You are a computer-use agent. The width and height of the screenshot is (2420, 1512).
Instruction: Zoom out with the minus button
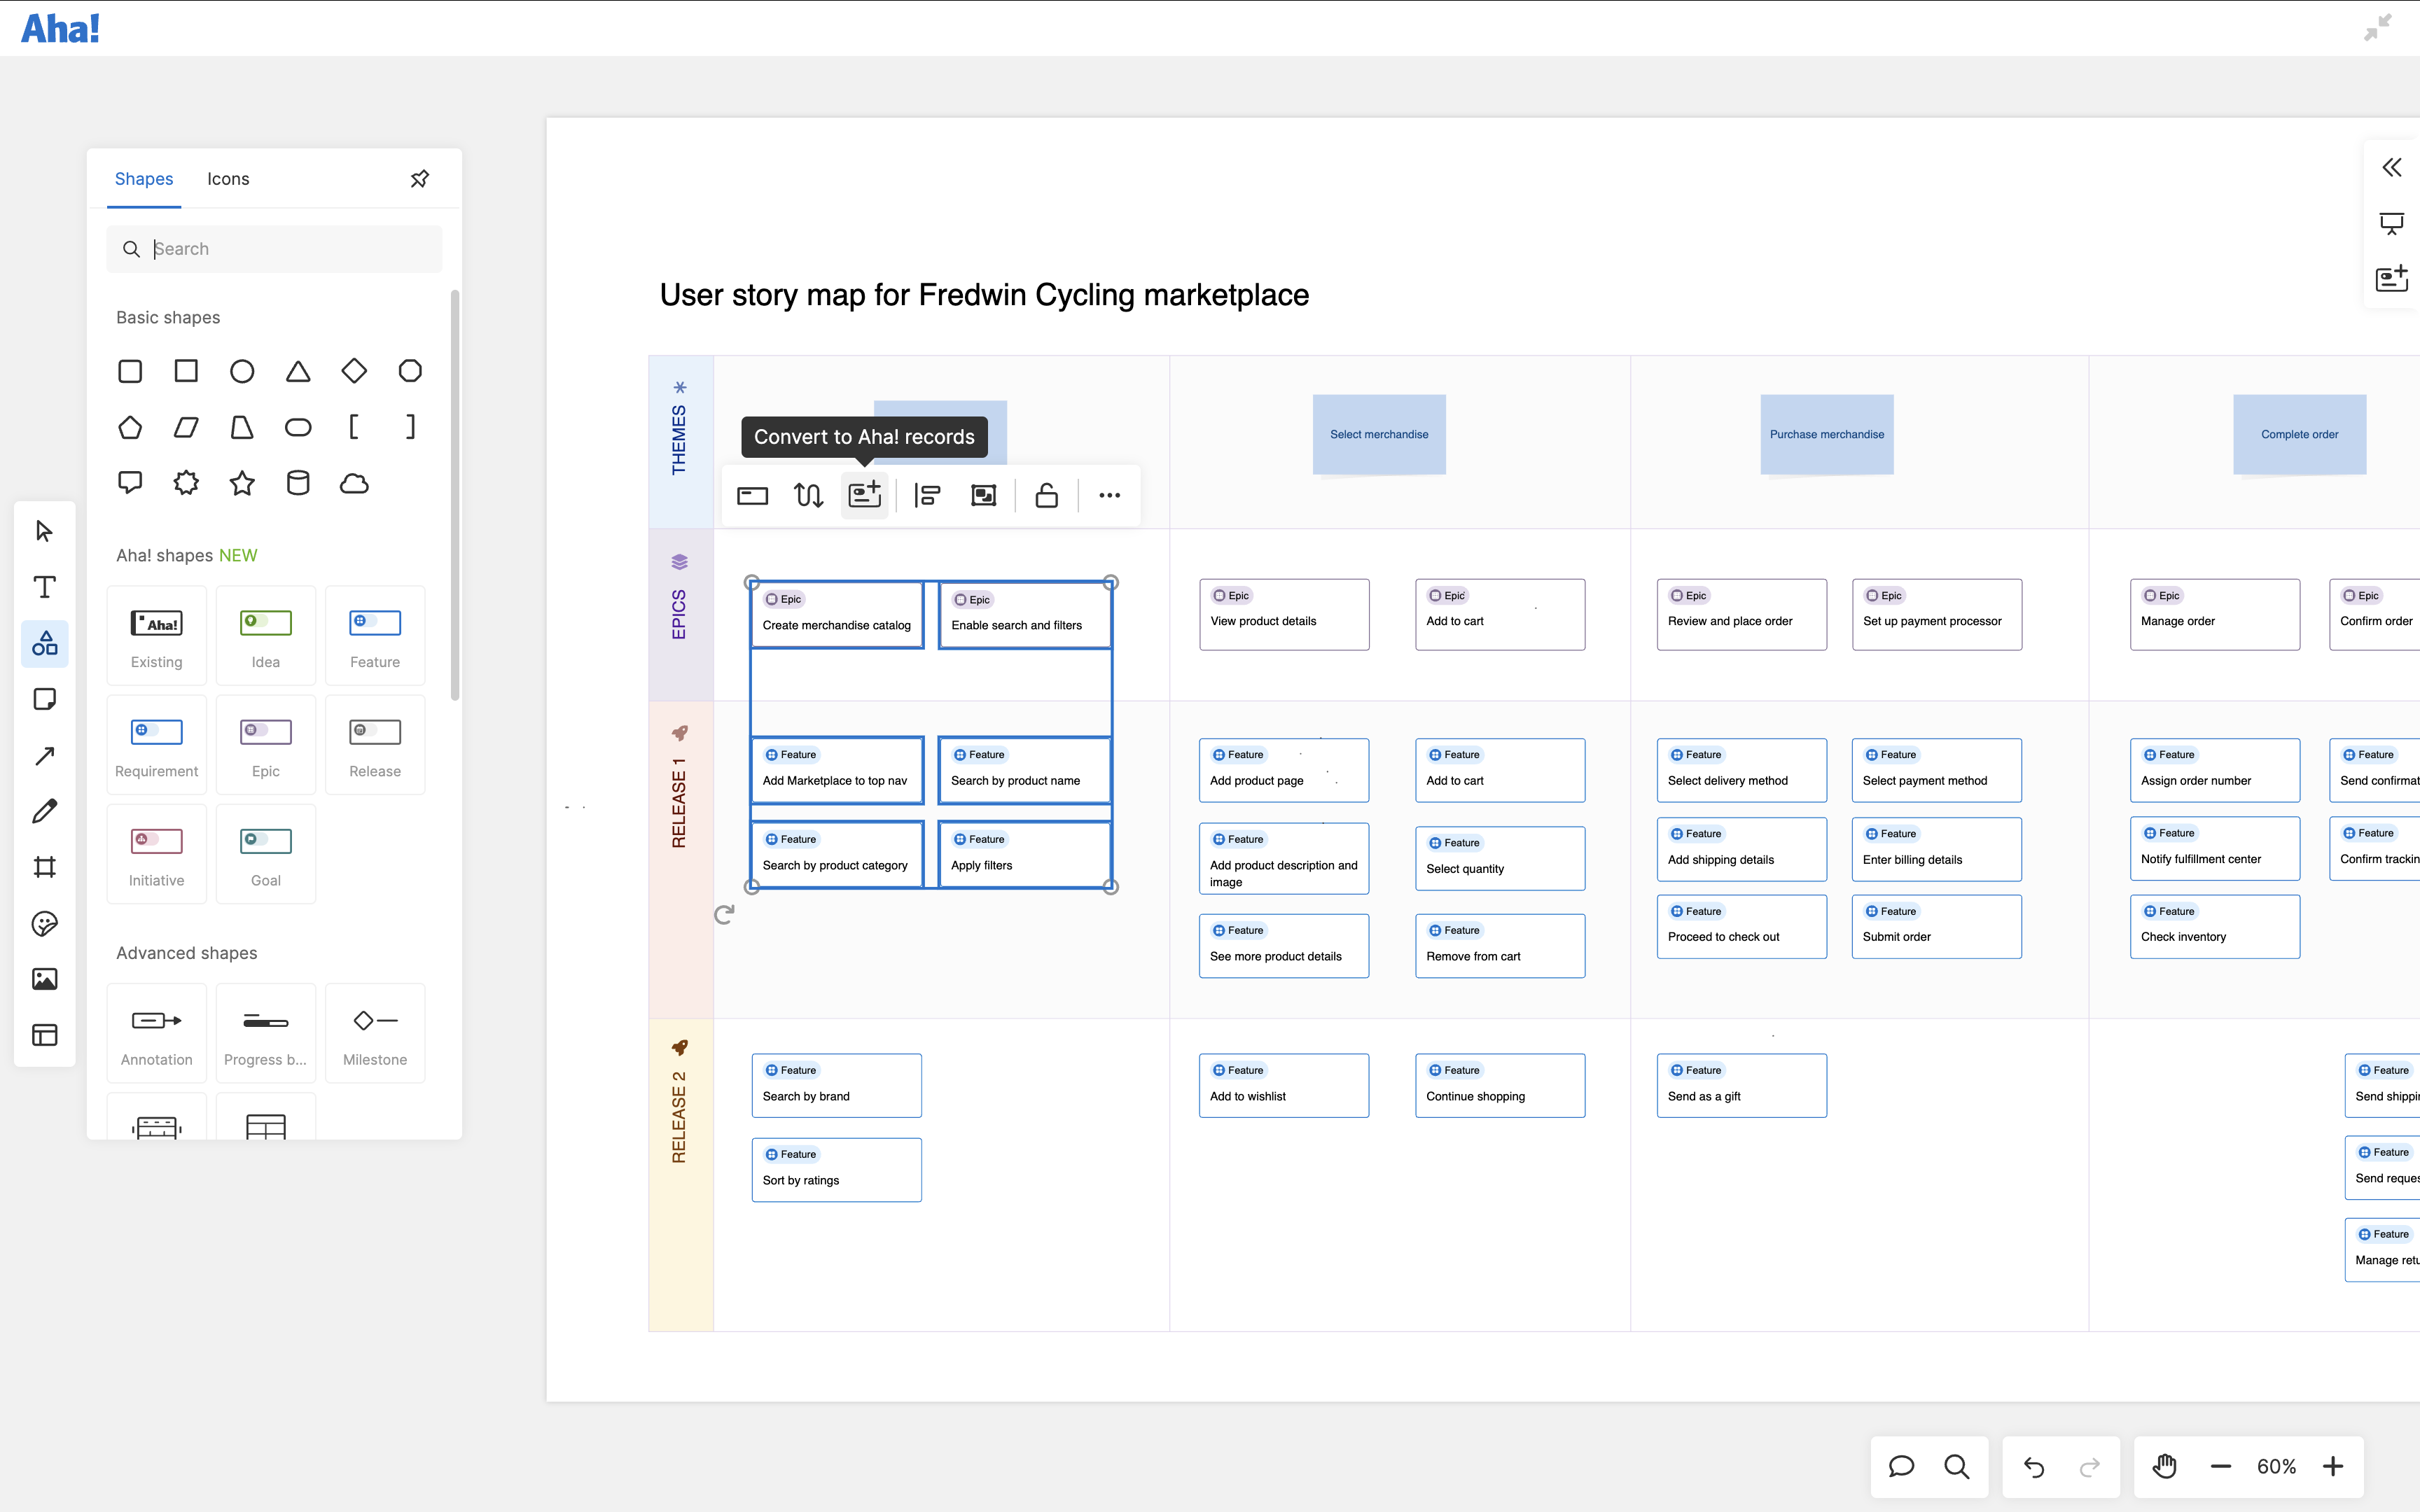click(x=2221, y=1467)
